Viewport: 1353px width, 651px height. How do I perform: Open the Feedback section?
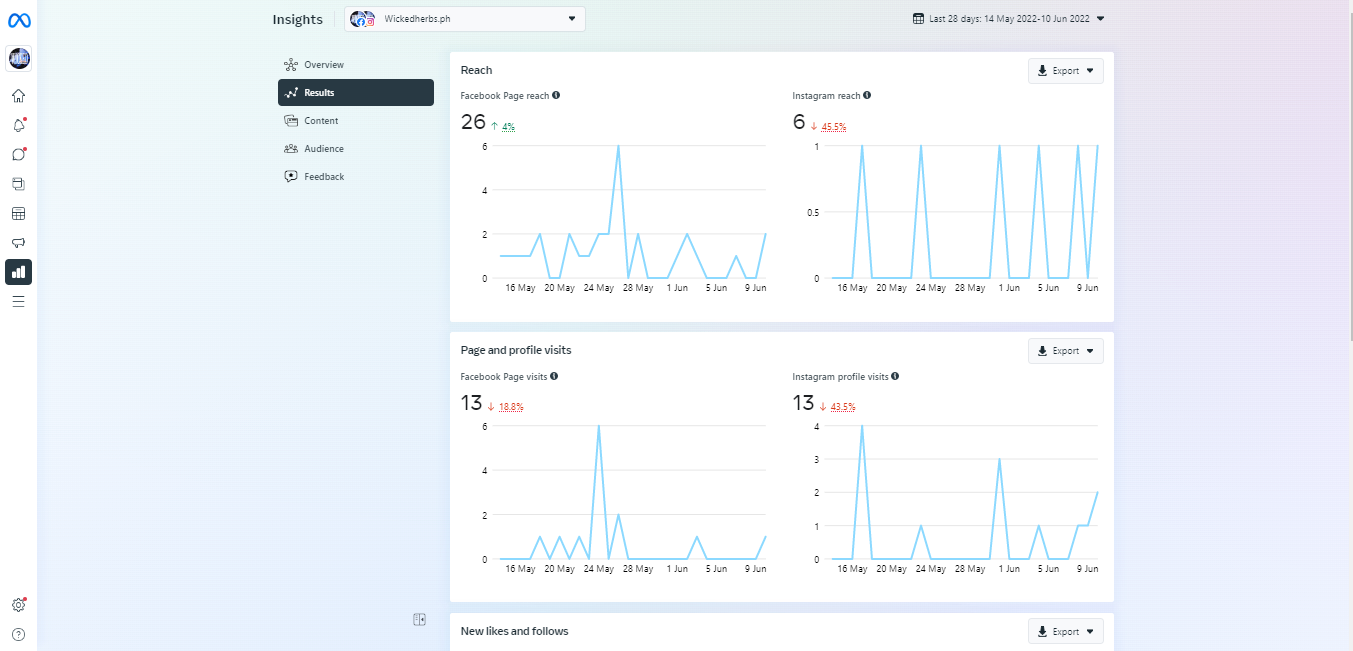[324, 177]
